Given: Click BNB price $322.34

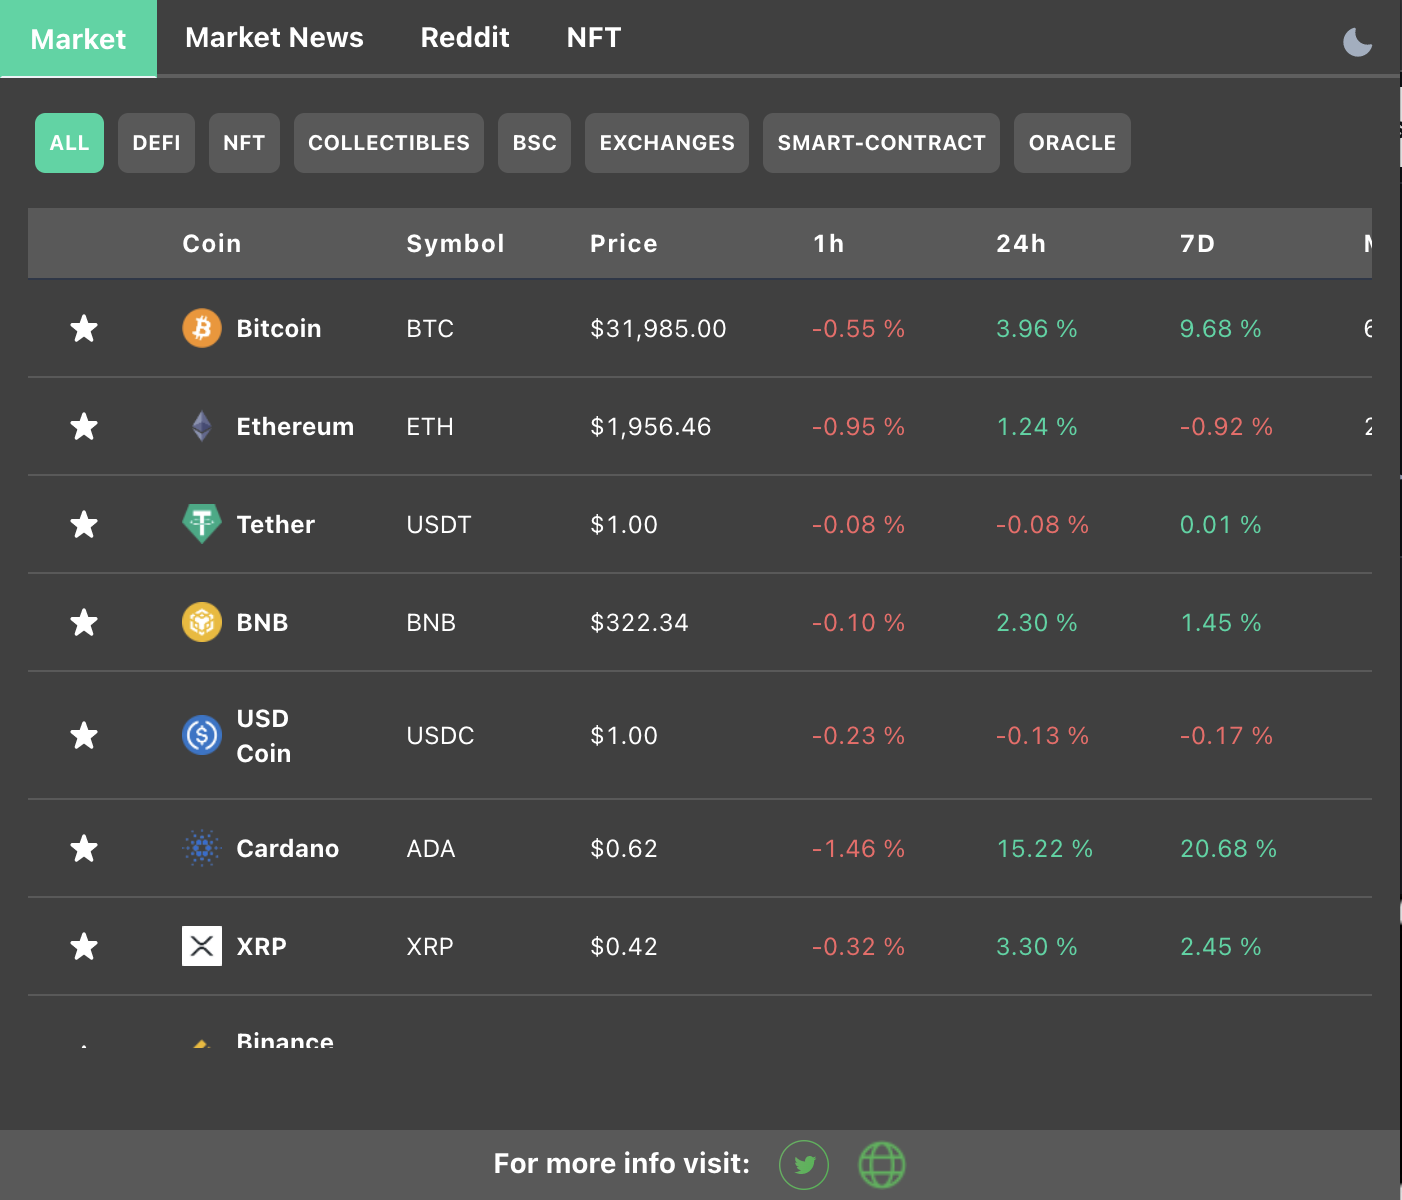Looking at the screenshot, I should (x=640, y=622).
